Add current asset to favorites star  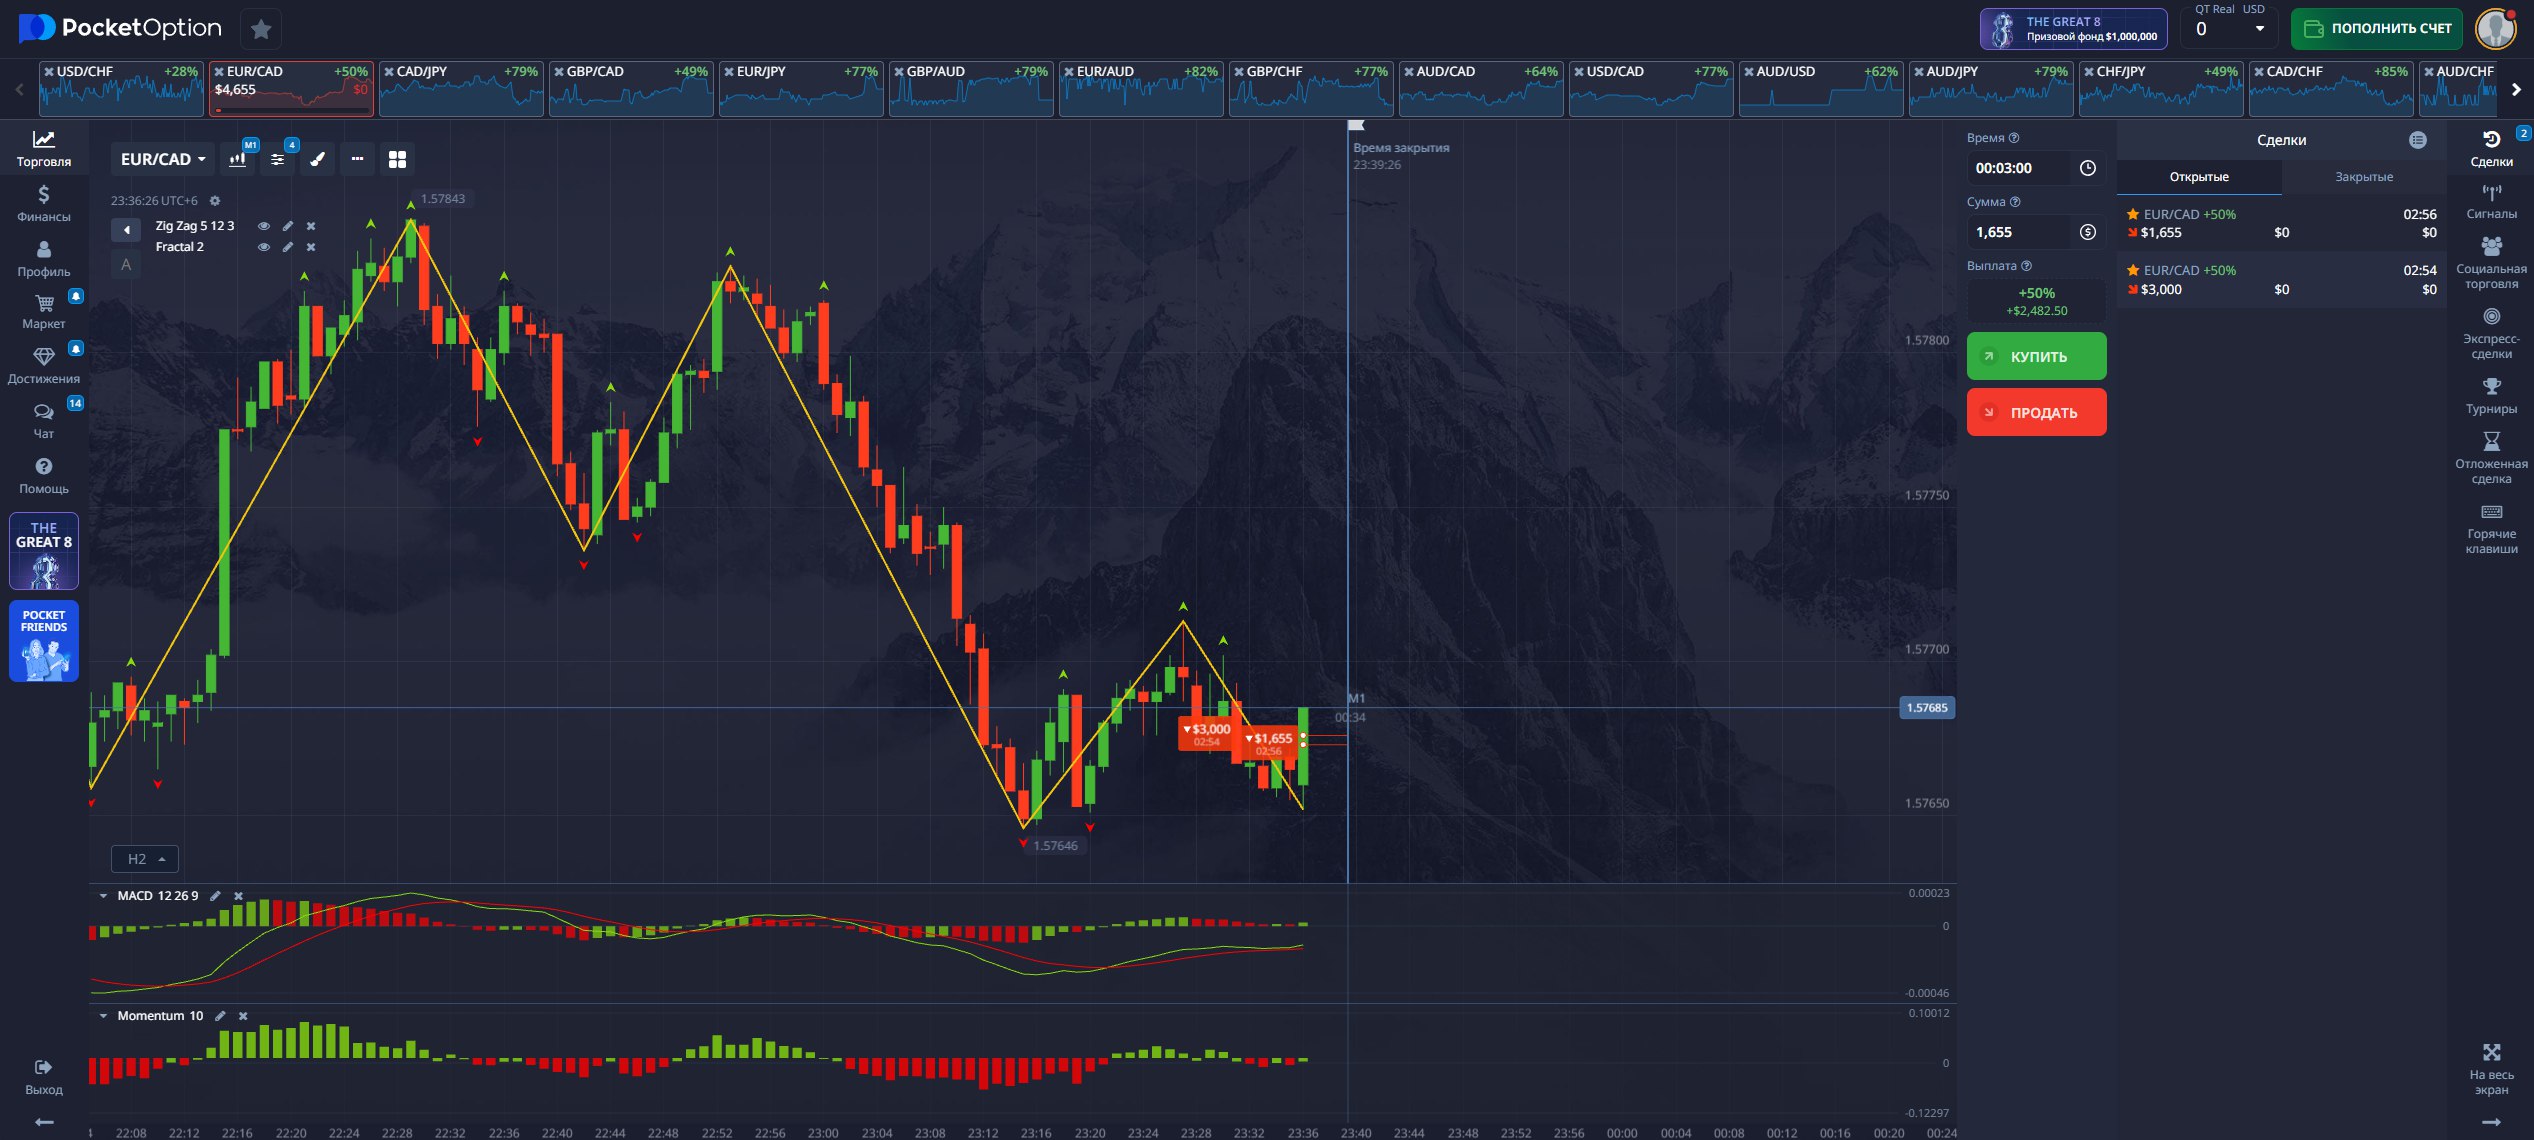pyautogui.click(x=261, y=29)
